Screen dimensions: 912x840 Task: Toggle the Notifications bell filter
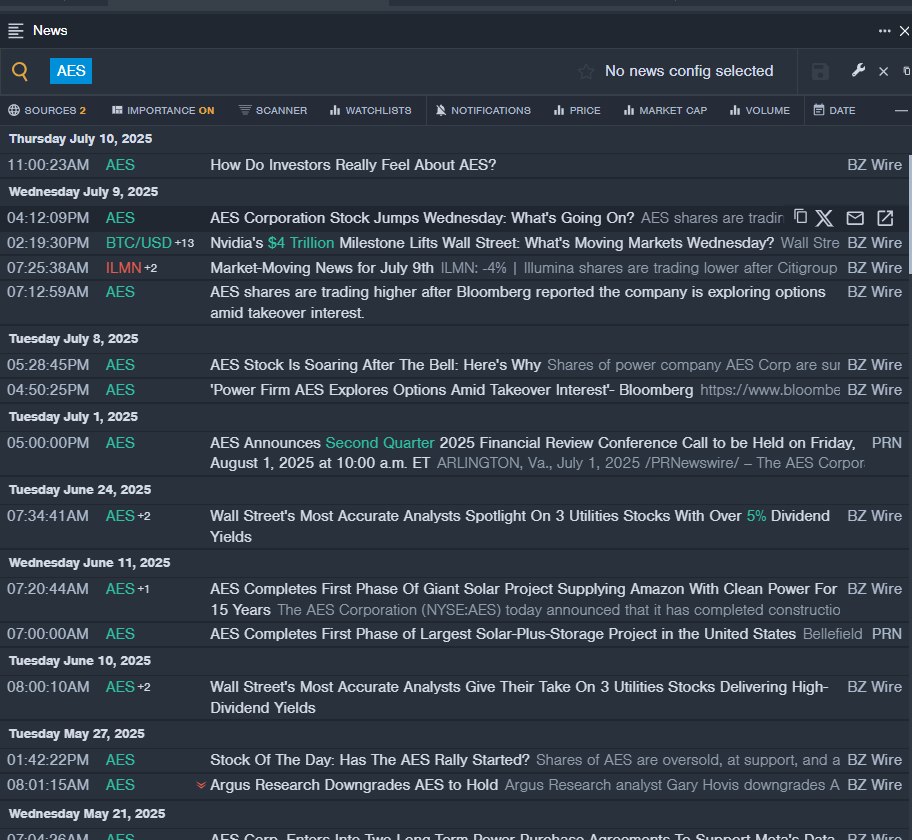pyautogui.click(x=483, y=111)
